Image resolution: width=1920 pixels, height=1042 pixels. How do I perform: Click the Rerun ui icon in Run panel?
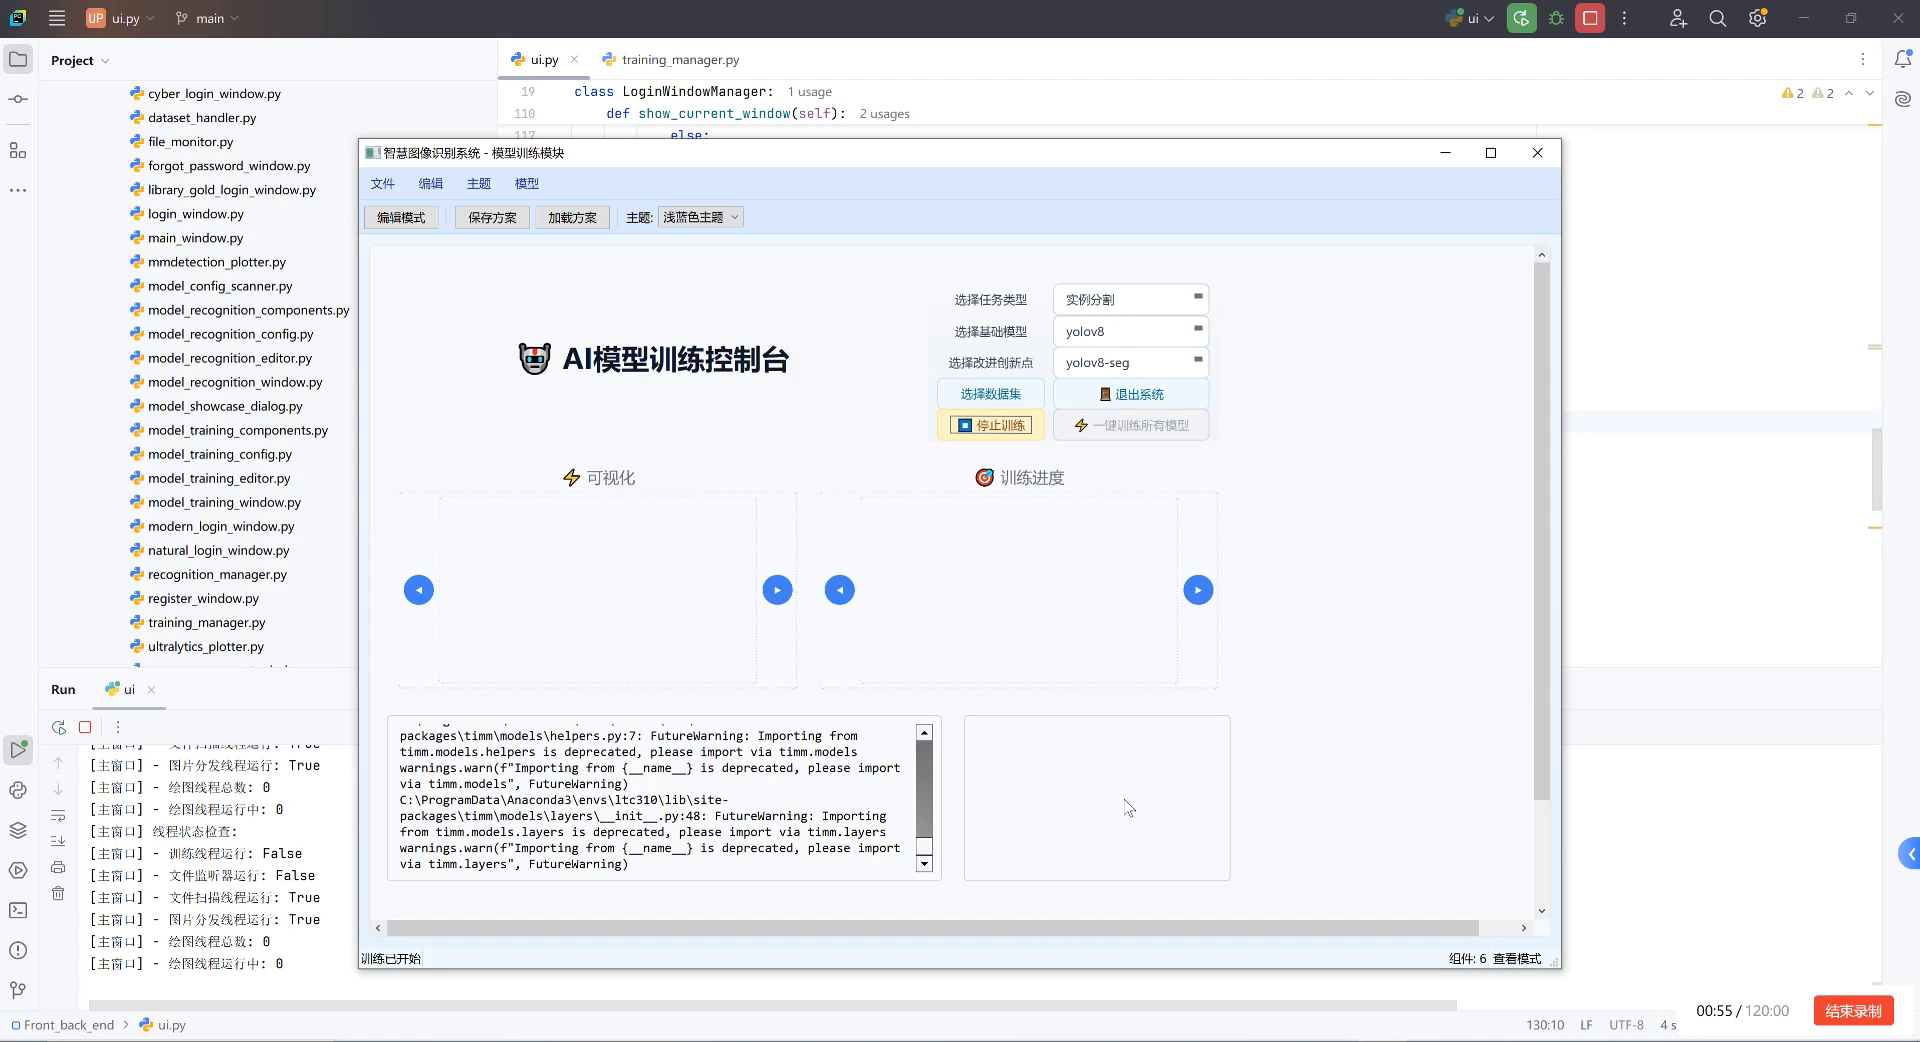[x=59, y=727]
